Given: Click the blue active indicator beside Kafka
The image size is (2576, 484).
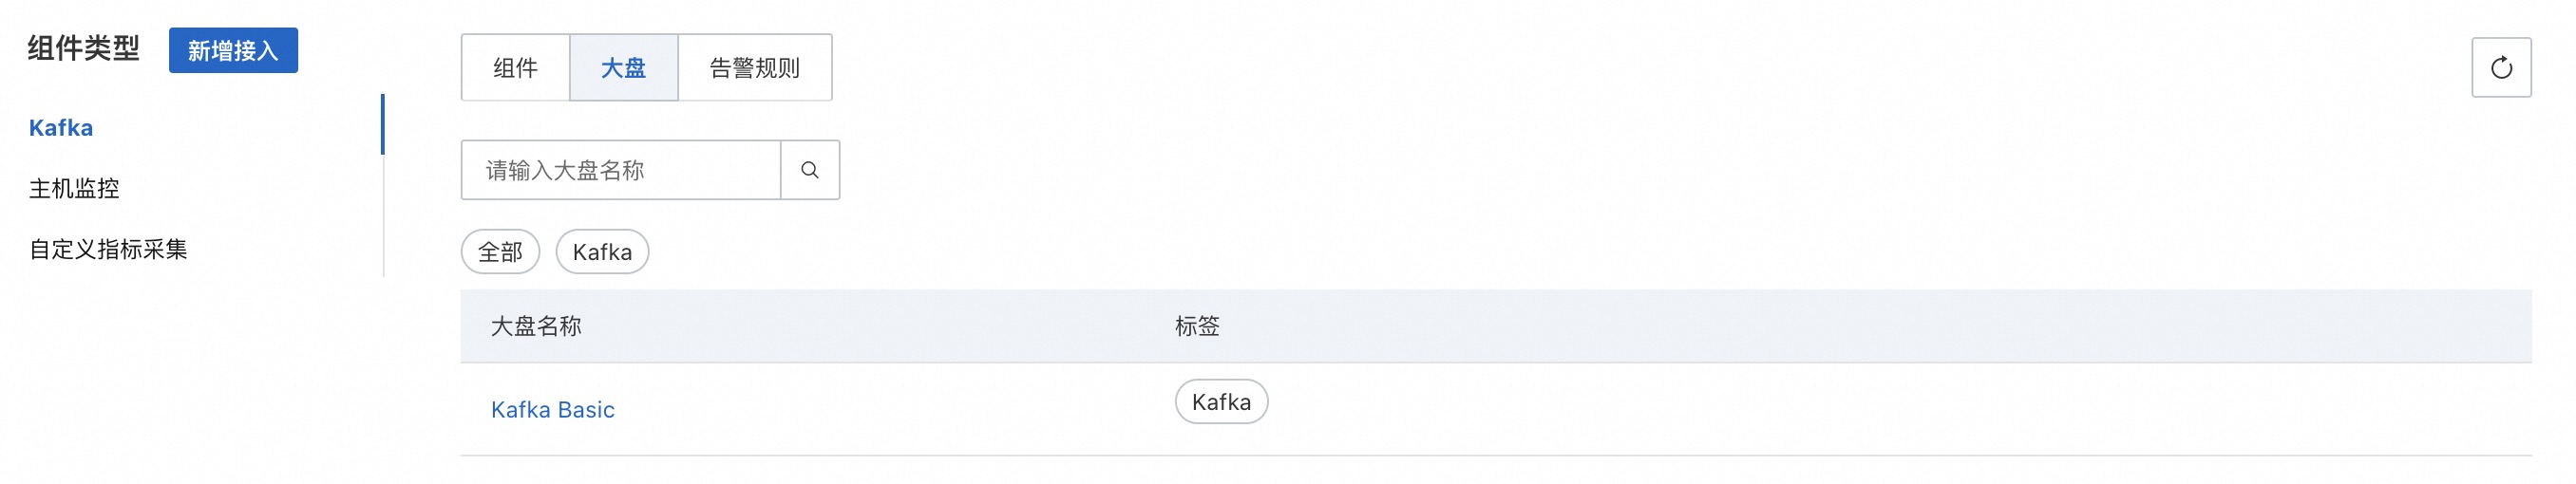Looking at the screenshot, I should click(x=382, y=124).
